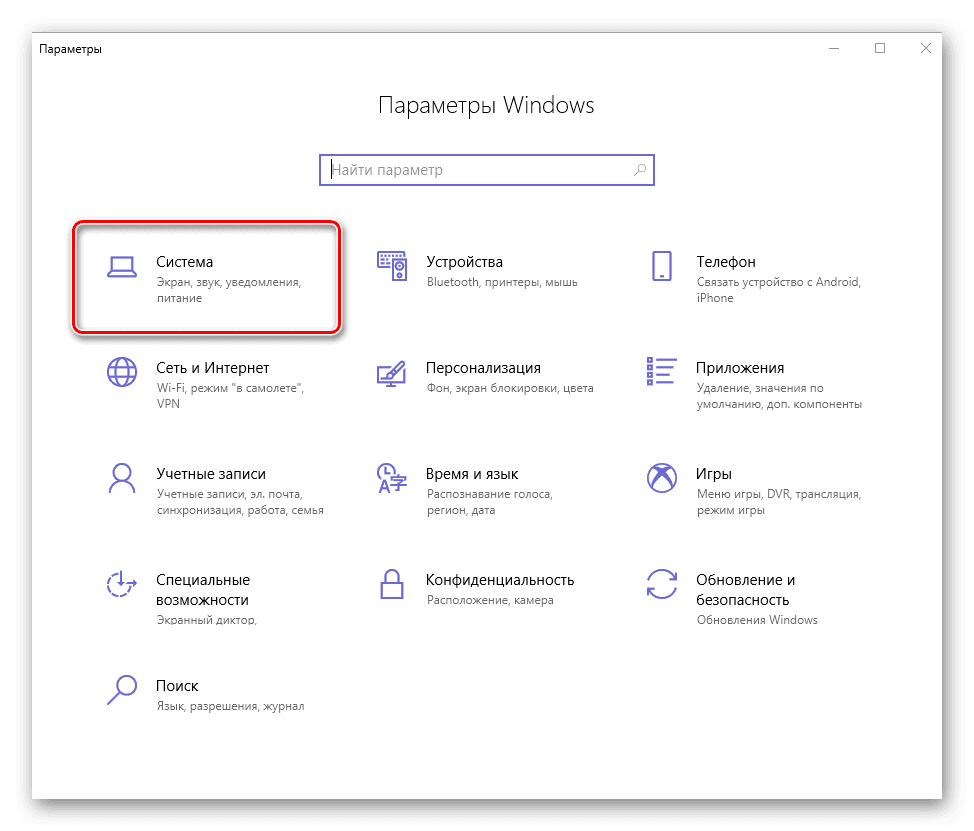Open Конфиденциальность title link
This screenshot has height=831, width=974.
pyautogui.click(x=500, y=580)
